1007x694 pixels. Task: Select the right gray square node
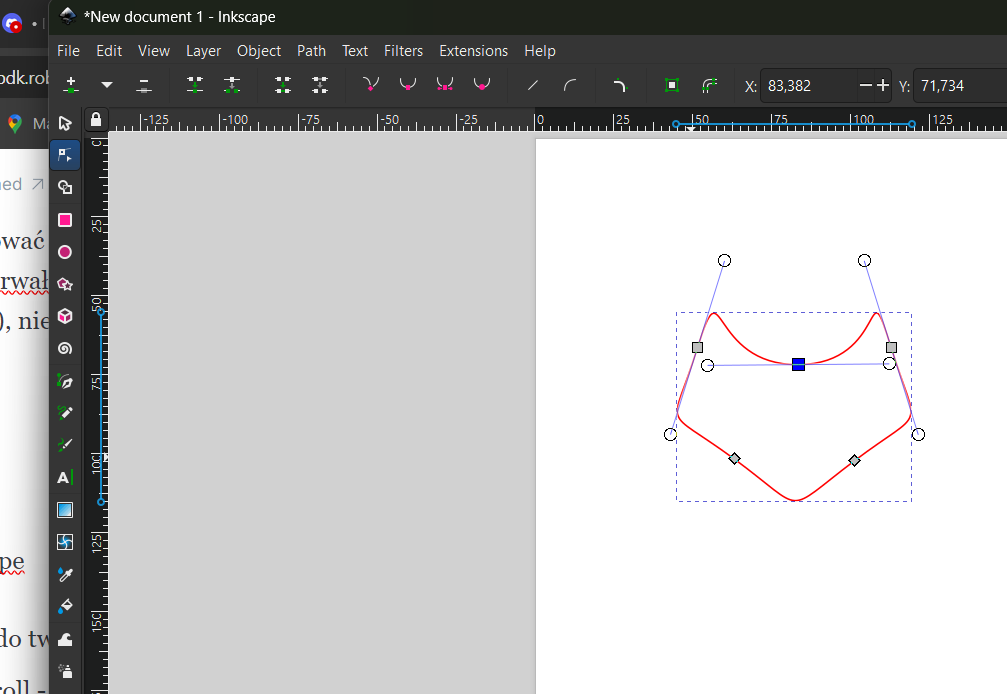(x=891, y=347)
